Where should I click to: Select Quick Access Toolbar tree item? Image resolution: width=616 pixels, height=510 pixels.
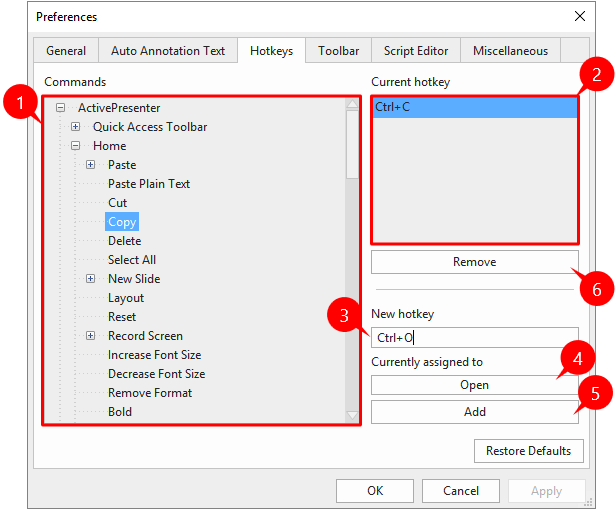(150, 127)
